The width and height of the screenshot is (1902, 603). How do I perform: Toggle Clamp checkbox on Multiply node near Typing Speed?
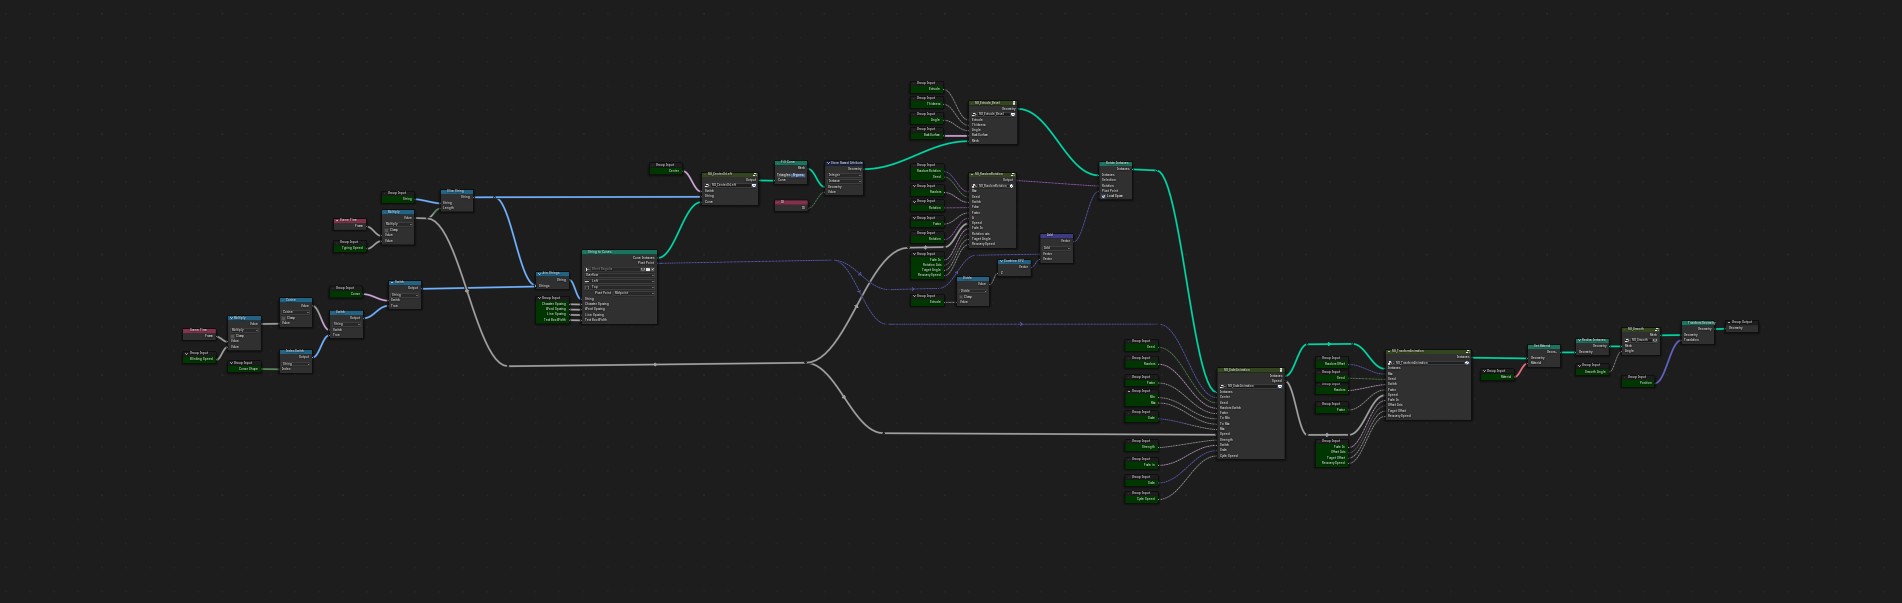tap(389, 229)
